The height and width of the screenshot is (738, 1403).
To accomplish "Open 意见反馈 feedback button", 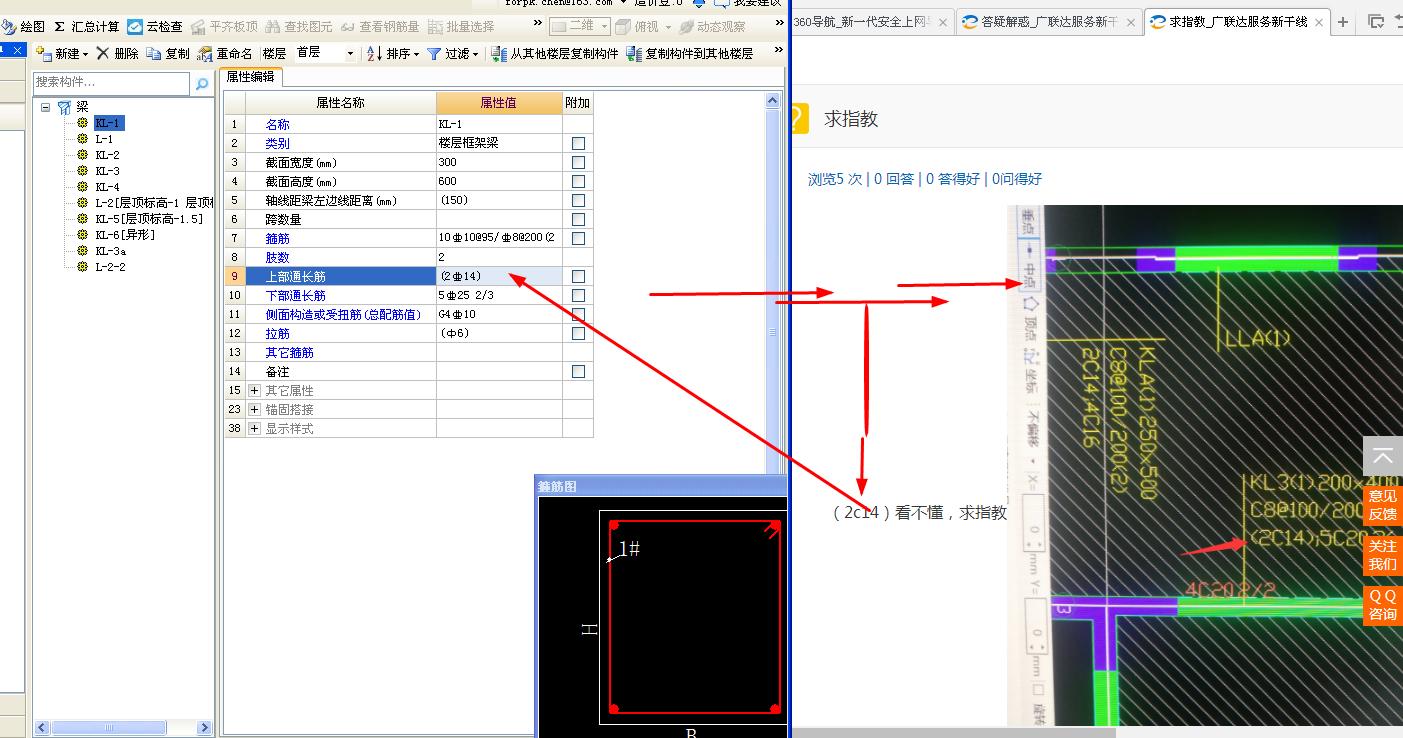I will click(x=1383, y=505).
